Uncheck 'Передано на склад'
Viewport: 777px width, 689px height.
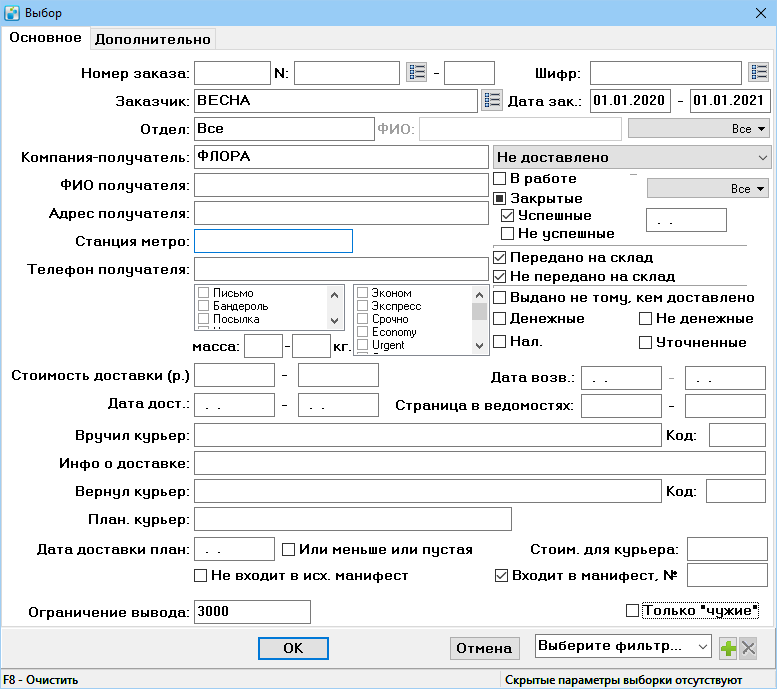pyautogui.click(x=500, y=258)
